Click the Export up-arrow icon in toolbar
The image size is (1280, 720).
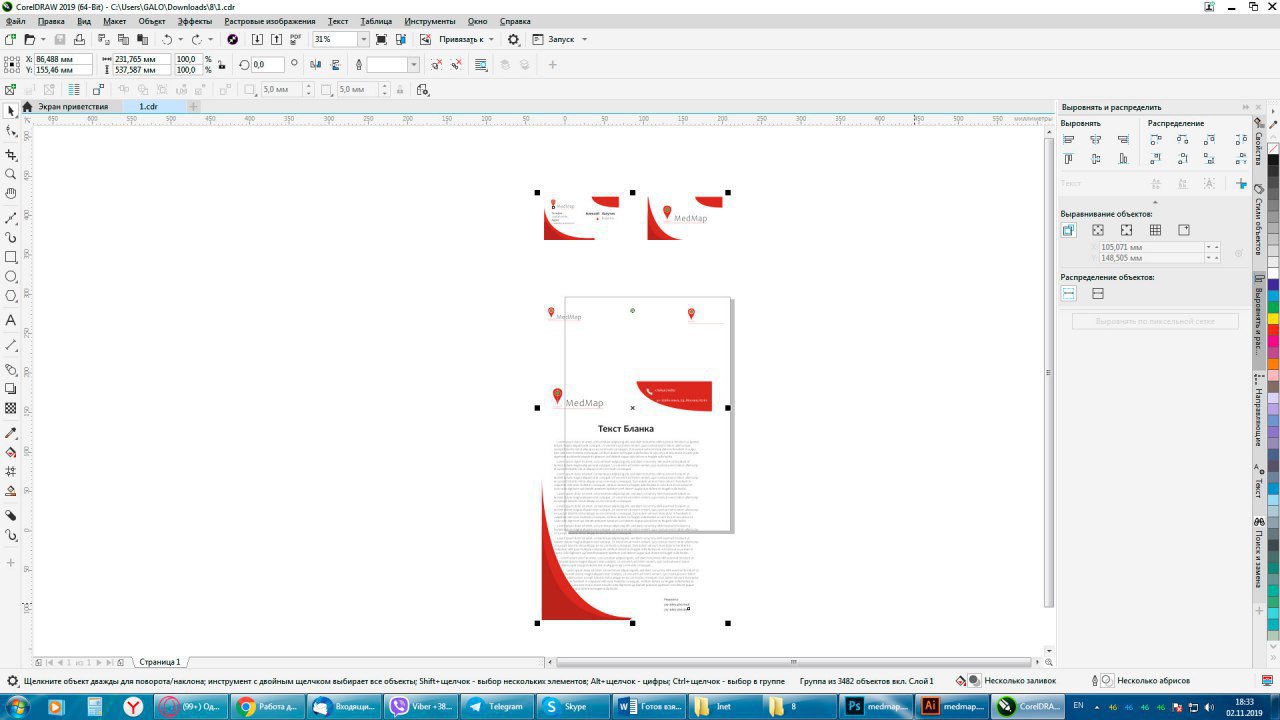click(276, 39)
